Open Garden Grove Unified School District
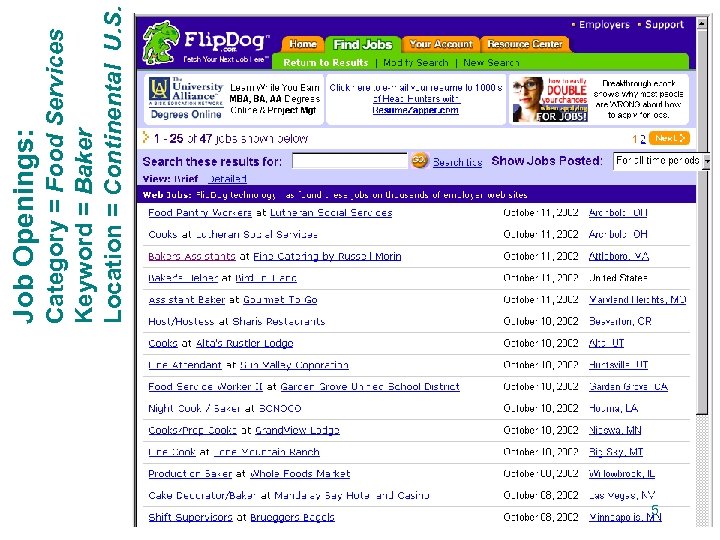This screenshot has width=720, height=540. coord(370,387)
